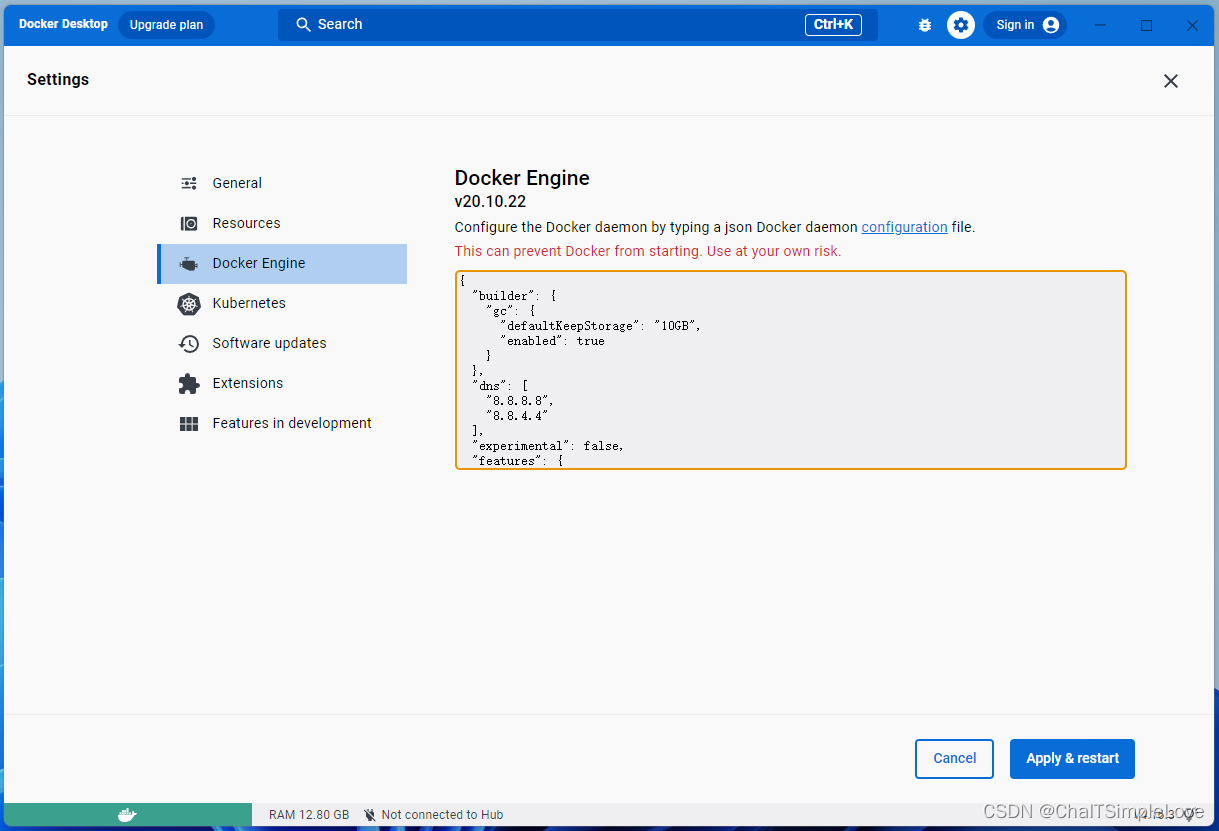Select the General settings icon

pyautogui.click(x=188, y=183)
